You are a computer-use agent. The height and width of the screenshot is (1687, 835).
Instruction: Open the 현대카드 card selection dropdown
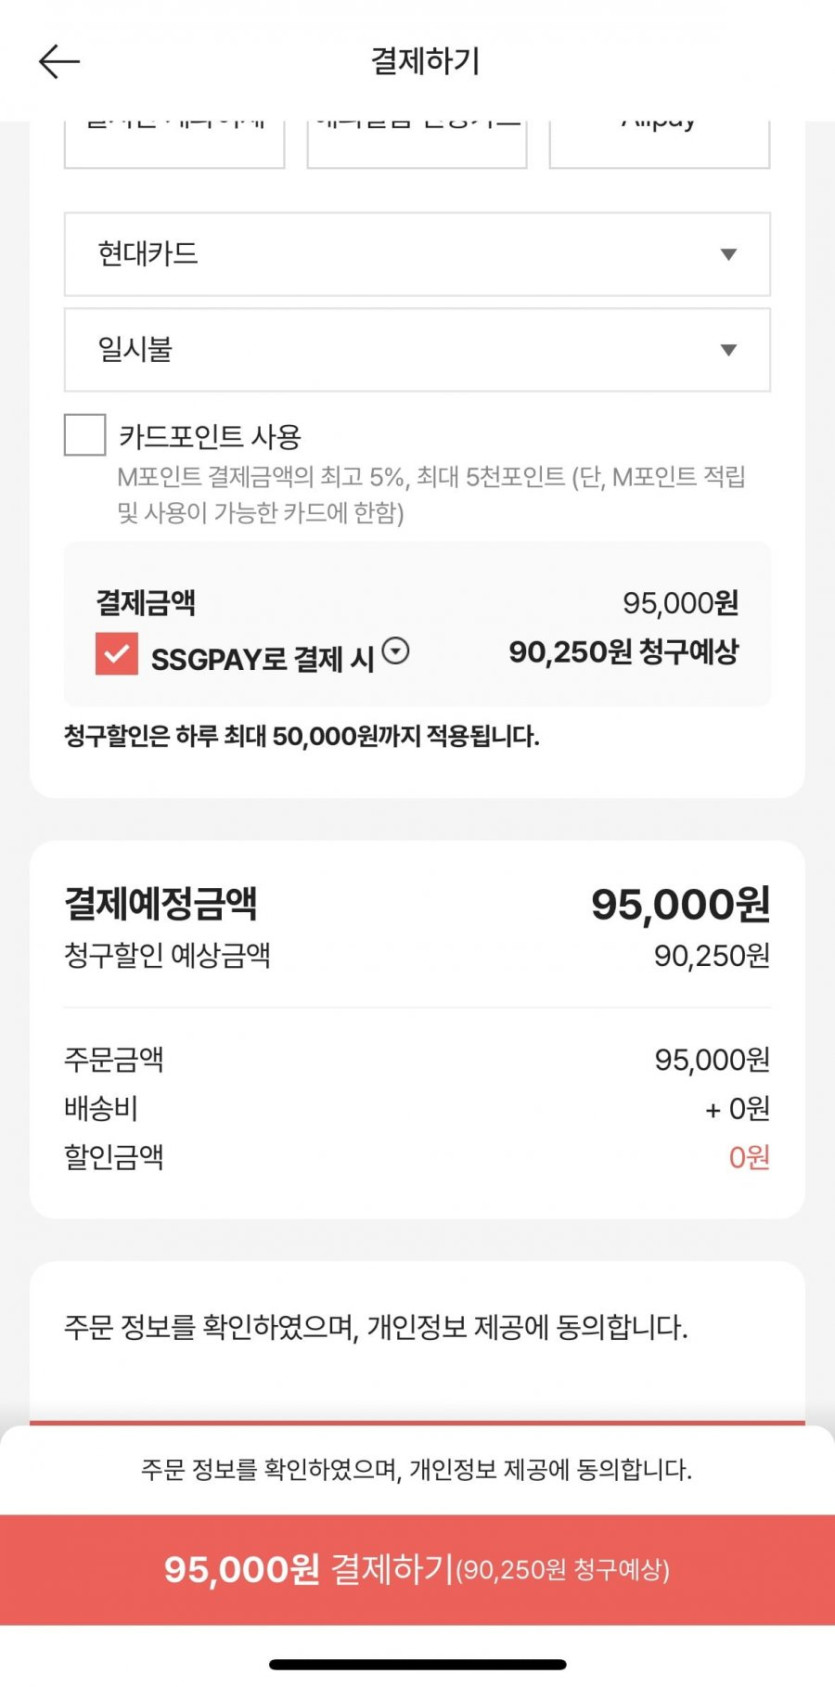pyautogui.click(x=417, y=254)
